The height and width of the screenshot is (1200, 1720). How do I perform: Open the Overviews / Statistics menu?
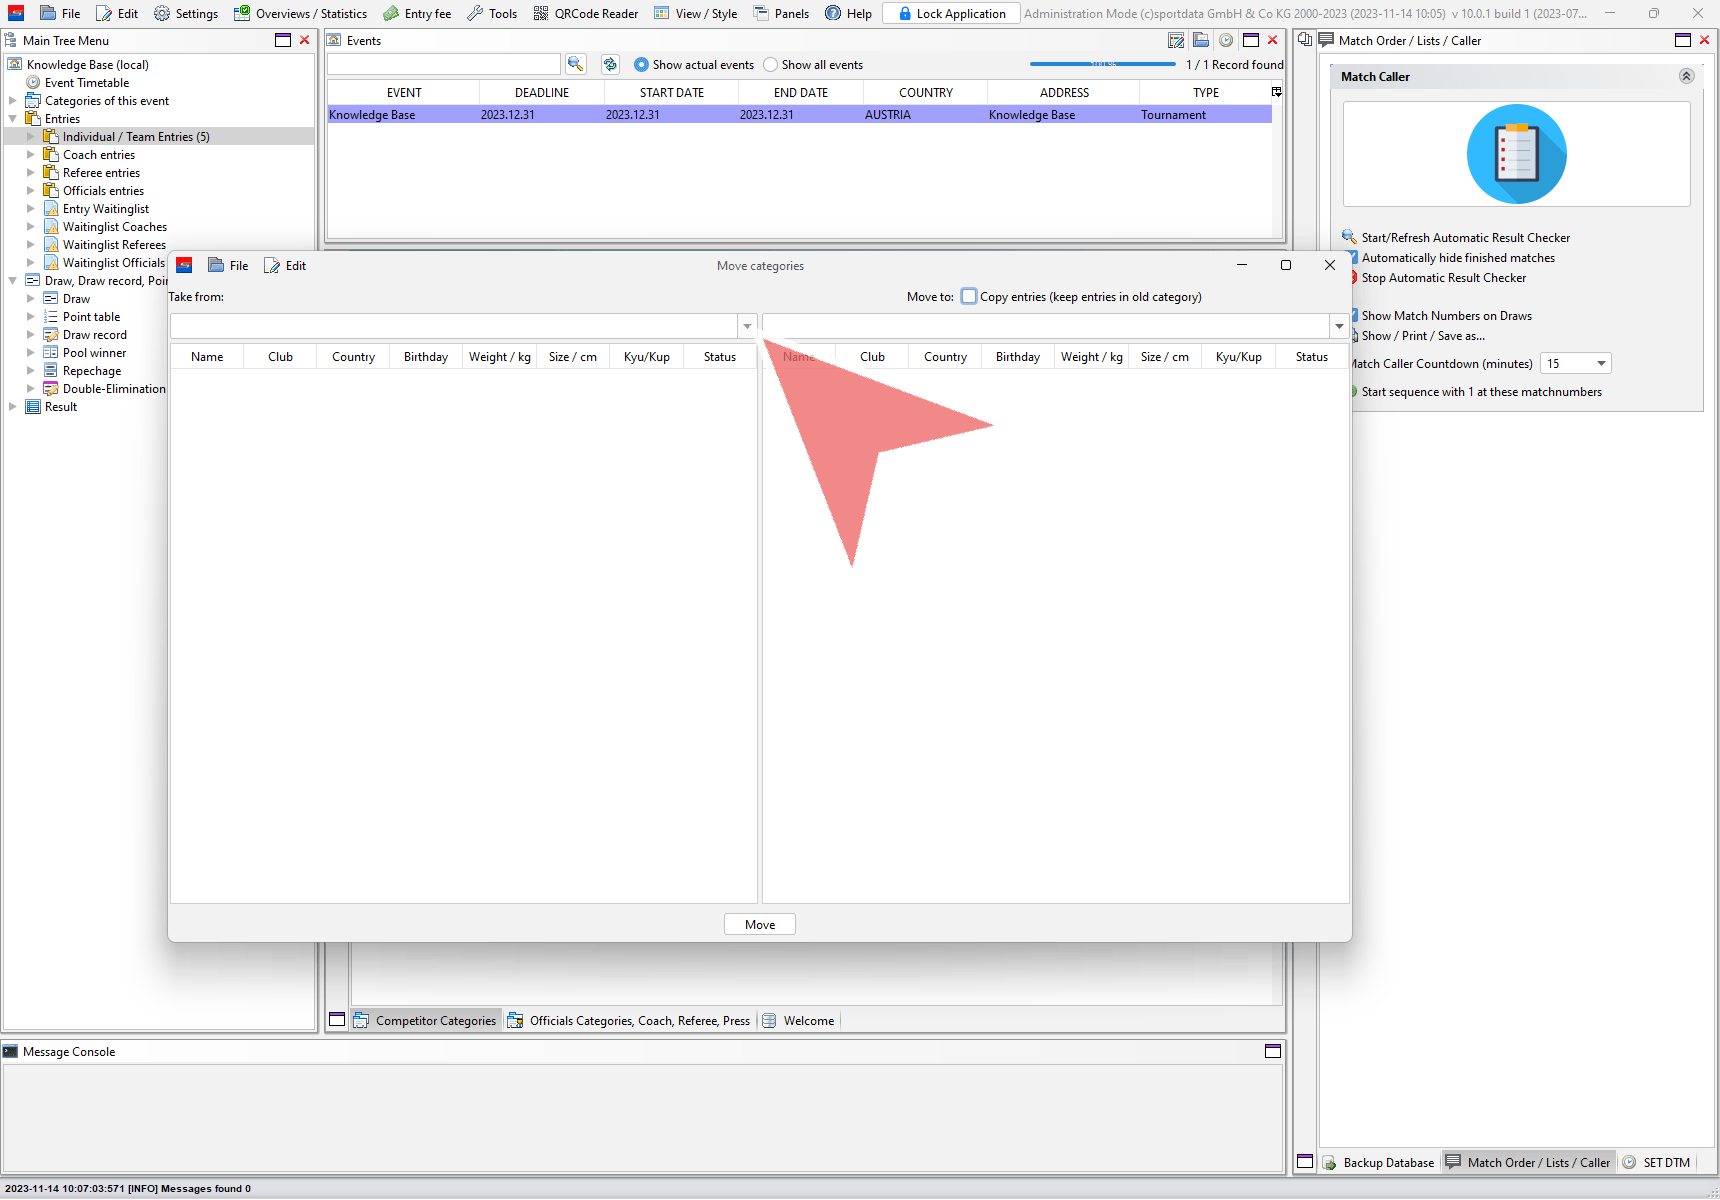click(x=300, y=13)
